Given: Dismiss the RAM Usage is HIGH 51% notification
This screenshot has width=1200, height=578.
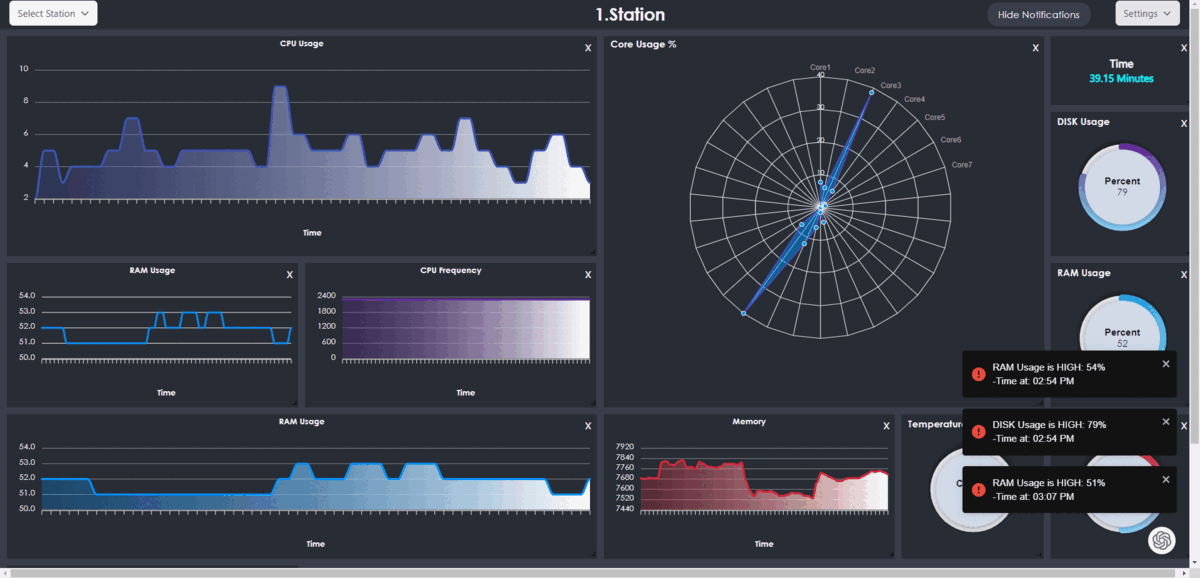Looking at the screenshot, I should (x=1166, y=479).
